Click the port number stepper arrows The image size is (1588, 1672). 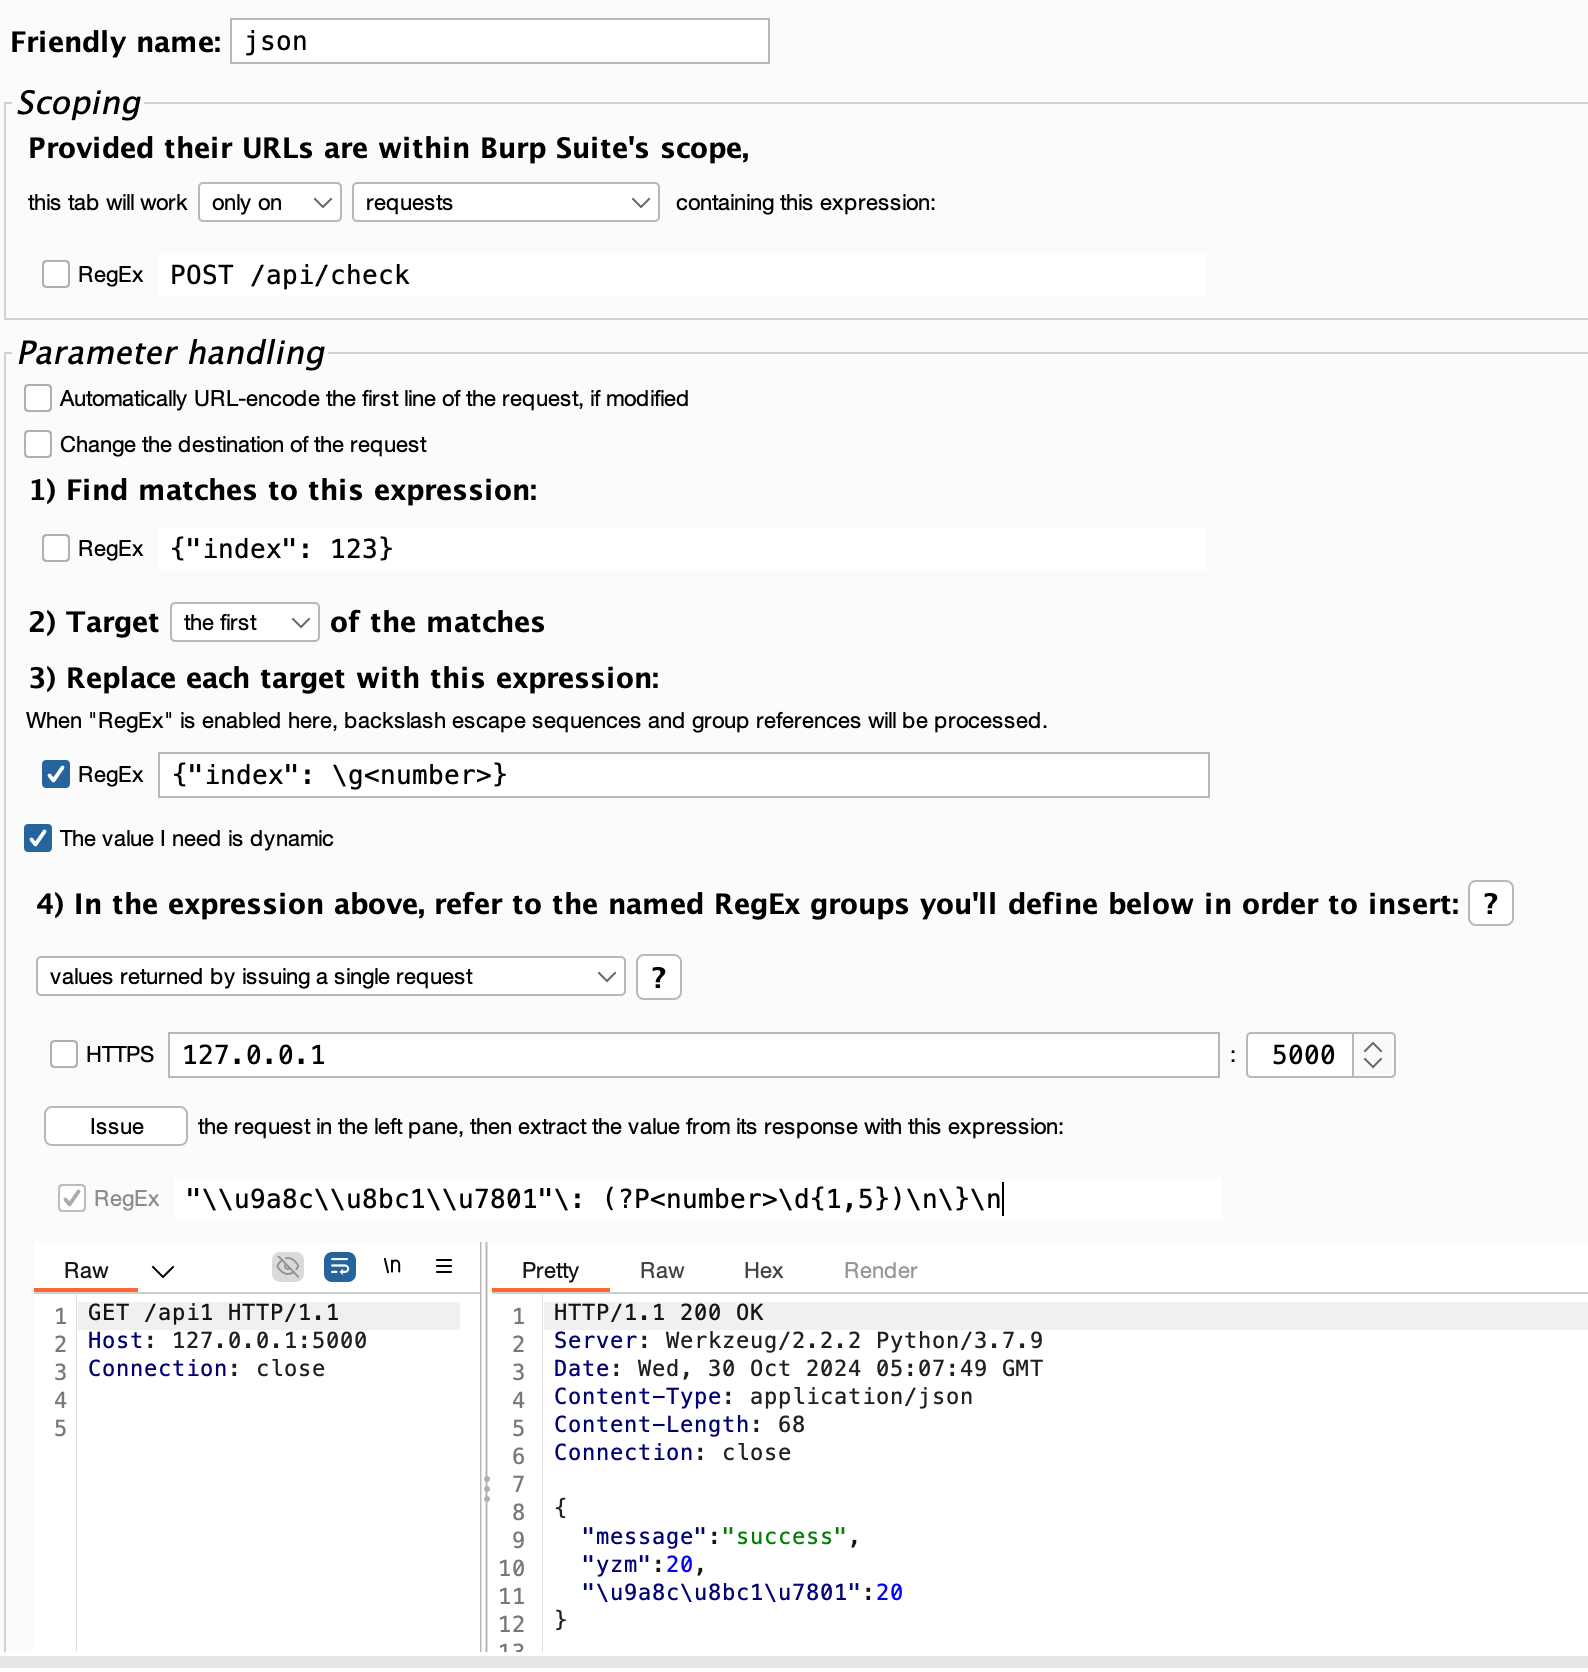[1373, 1055]
